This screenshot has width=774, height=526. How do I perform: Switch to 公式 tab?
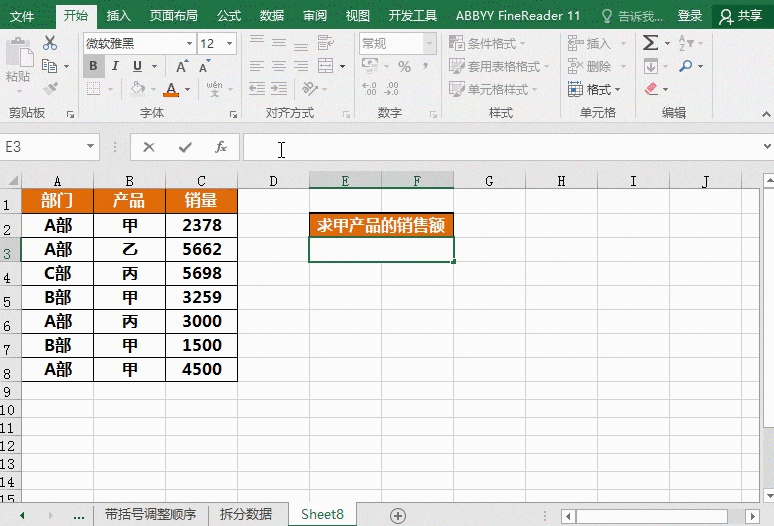(229, 16)
